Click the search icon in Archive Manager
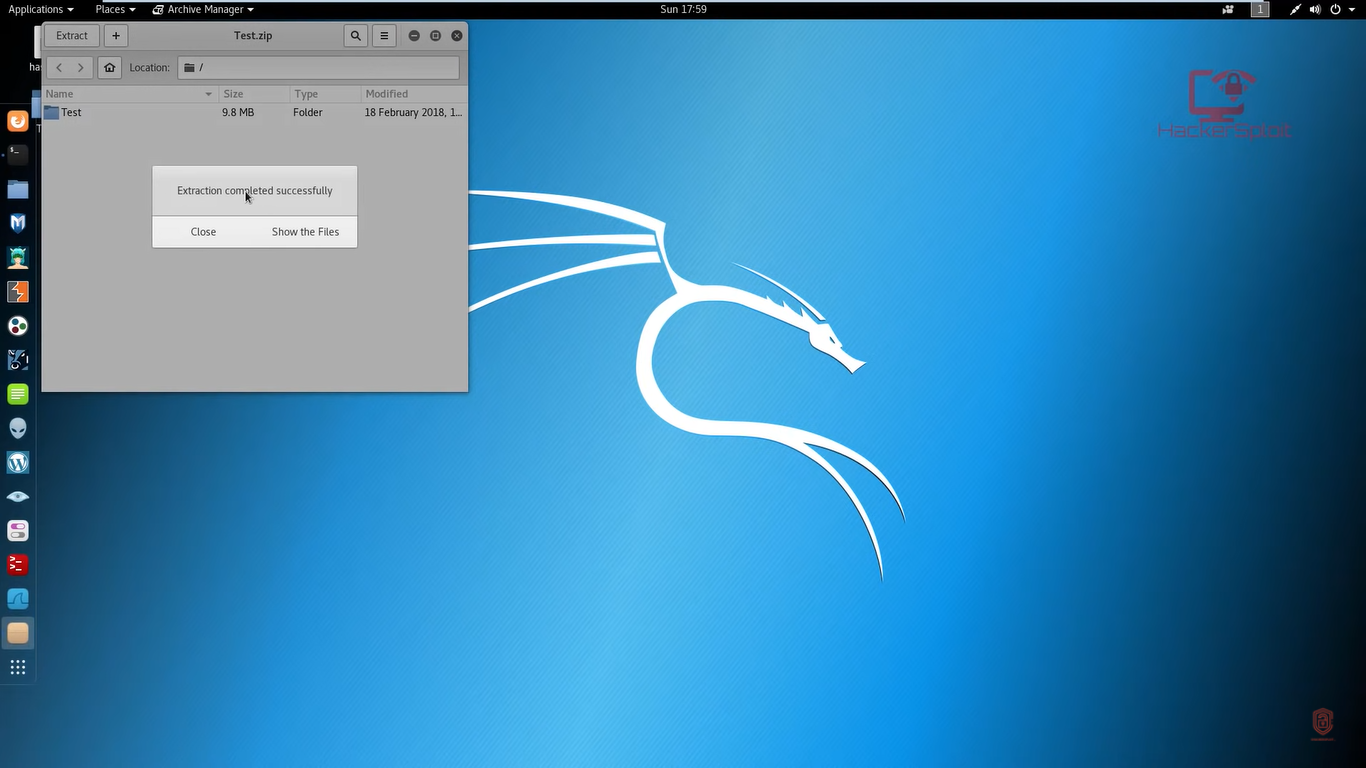1366x768 pixels. (x=355, y=36)
